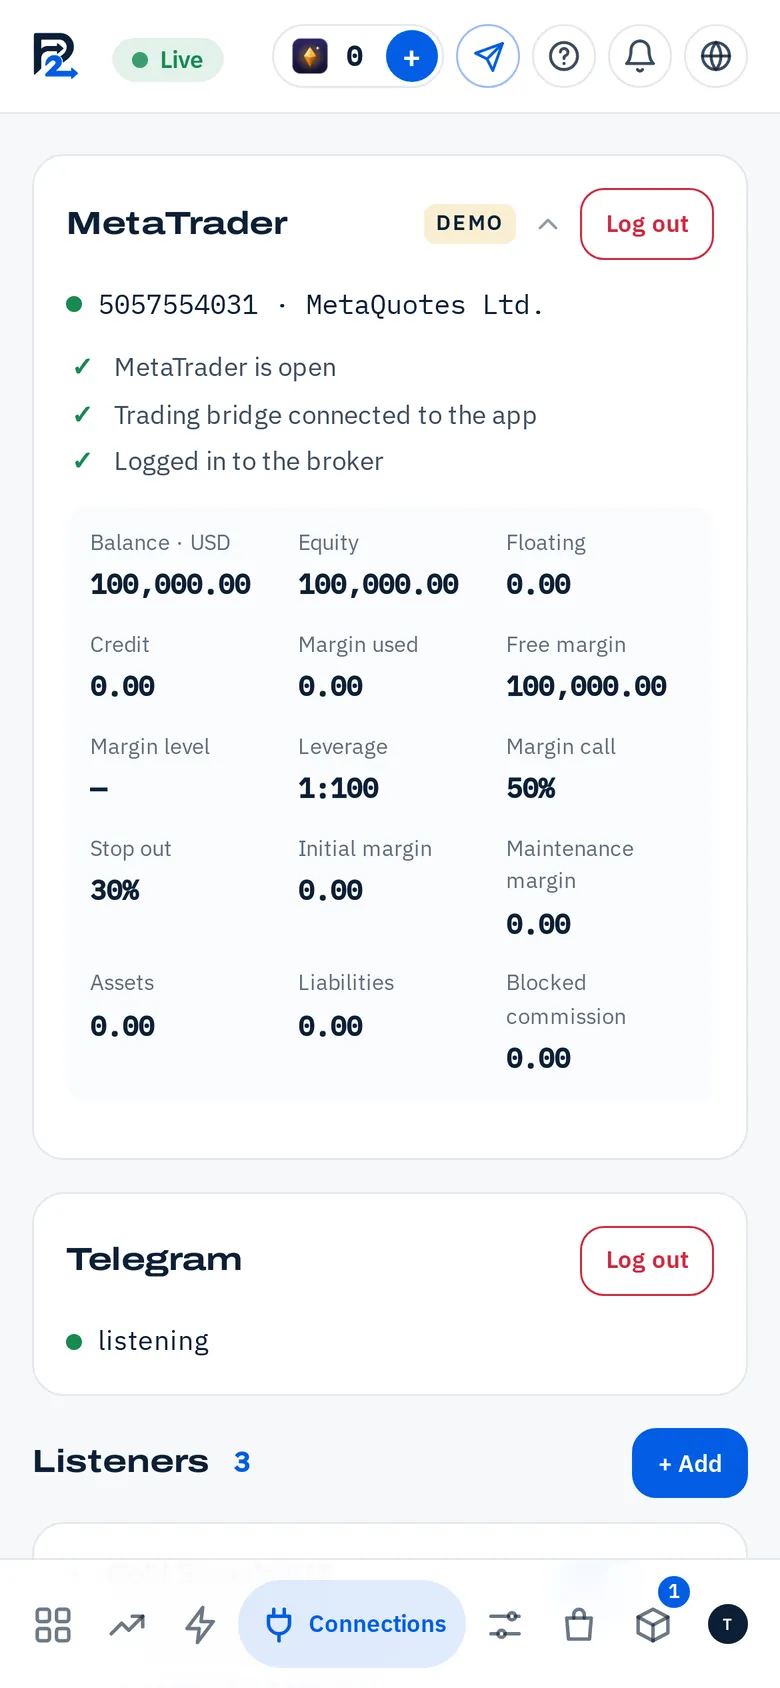
Task: Open the paper plane Telegram icon
Action: [488, 56]
